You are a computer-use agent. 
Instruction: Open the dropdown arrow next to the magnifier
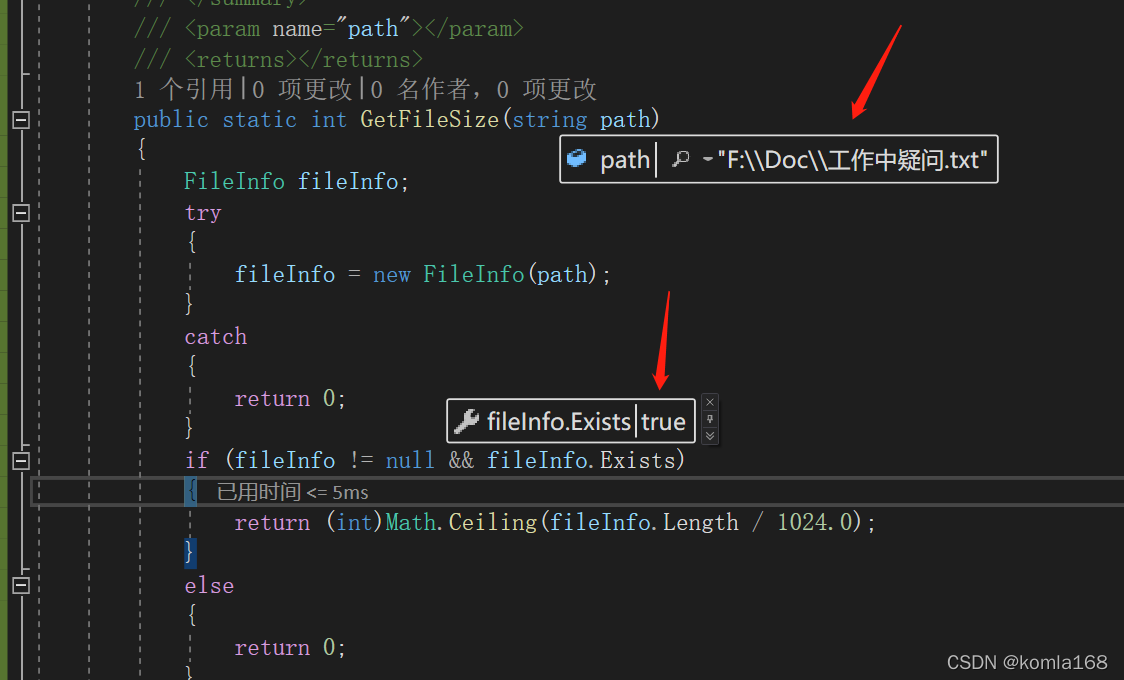(707, 158)
